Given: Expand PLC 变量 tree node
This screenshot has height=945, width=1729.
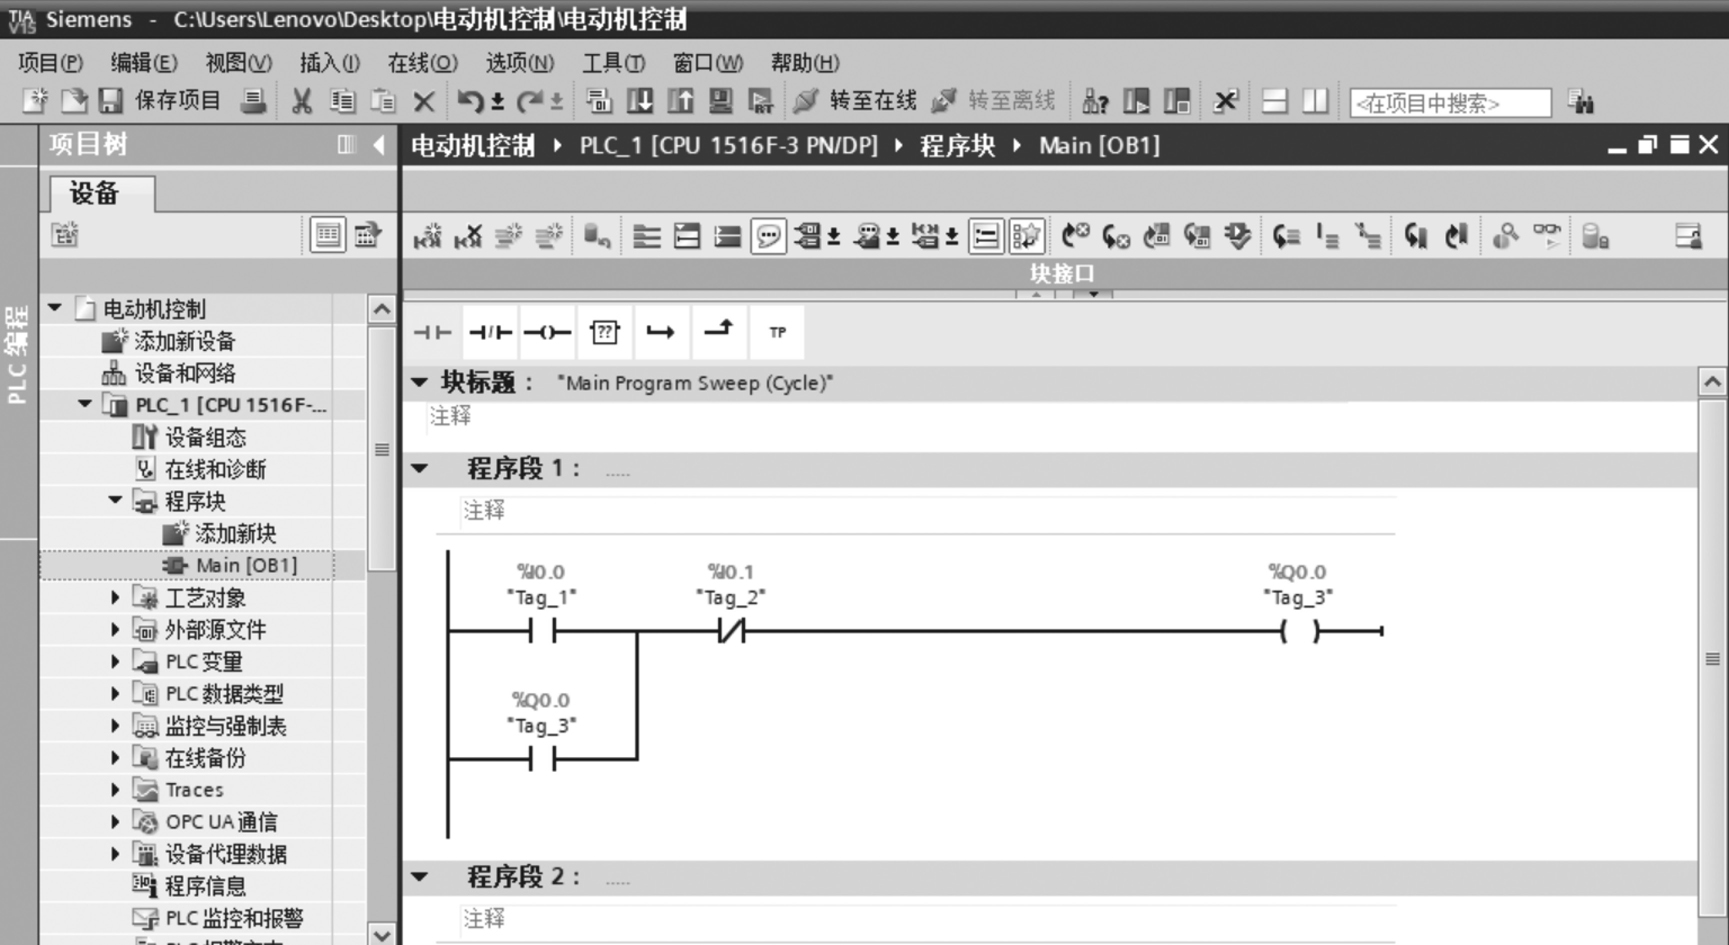Looking at the screenshot, I should [x=115, y=661].
